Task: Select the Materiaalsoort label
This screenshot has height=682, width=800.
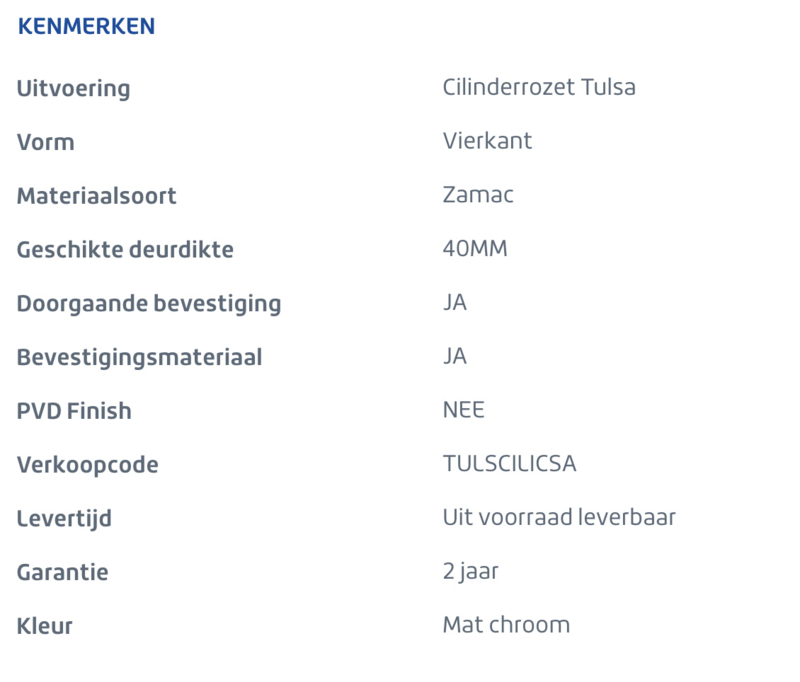Action: coord(96,196)
